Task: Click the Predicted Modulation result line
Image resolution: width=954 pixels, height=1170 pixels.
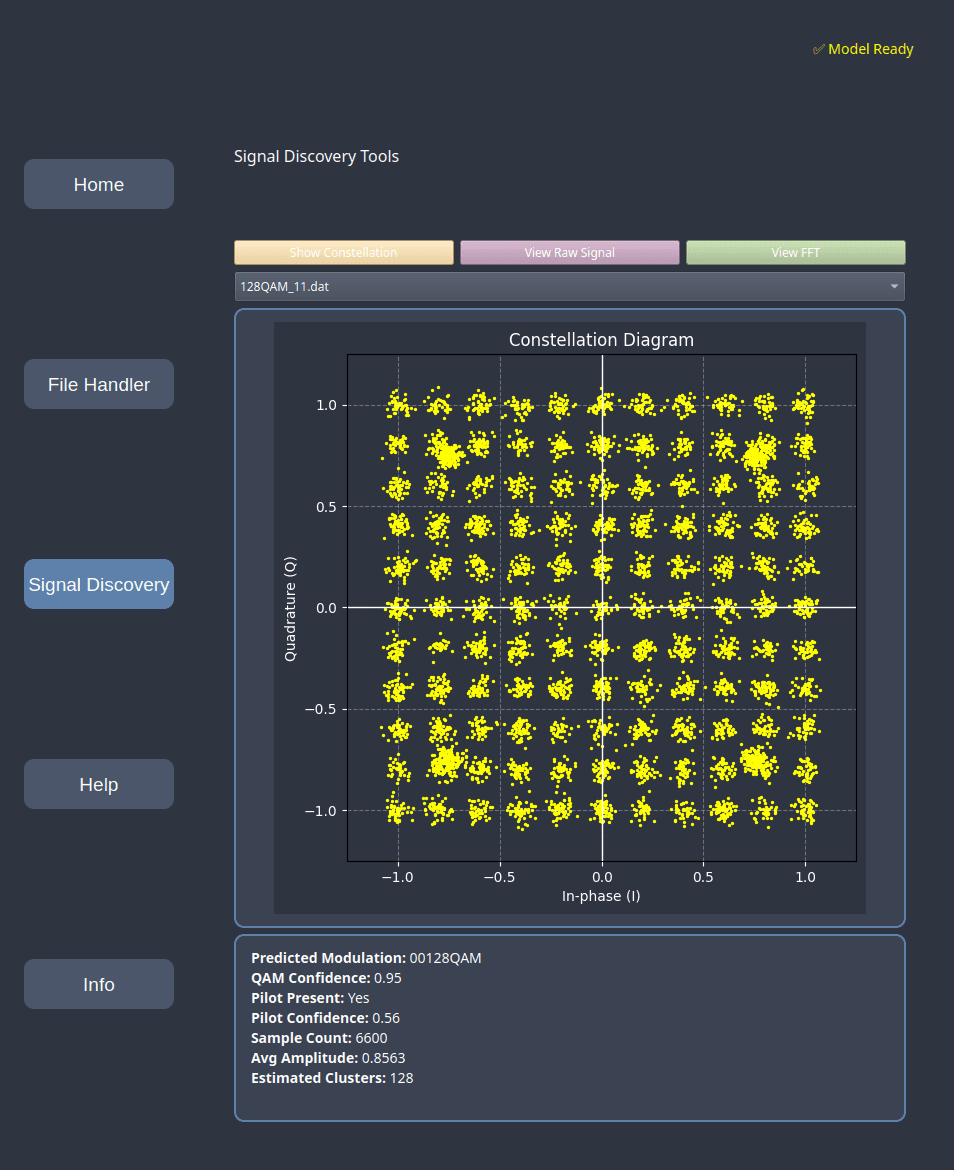Action: [x=366, y=958]
